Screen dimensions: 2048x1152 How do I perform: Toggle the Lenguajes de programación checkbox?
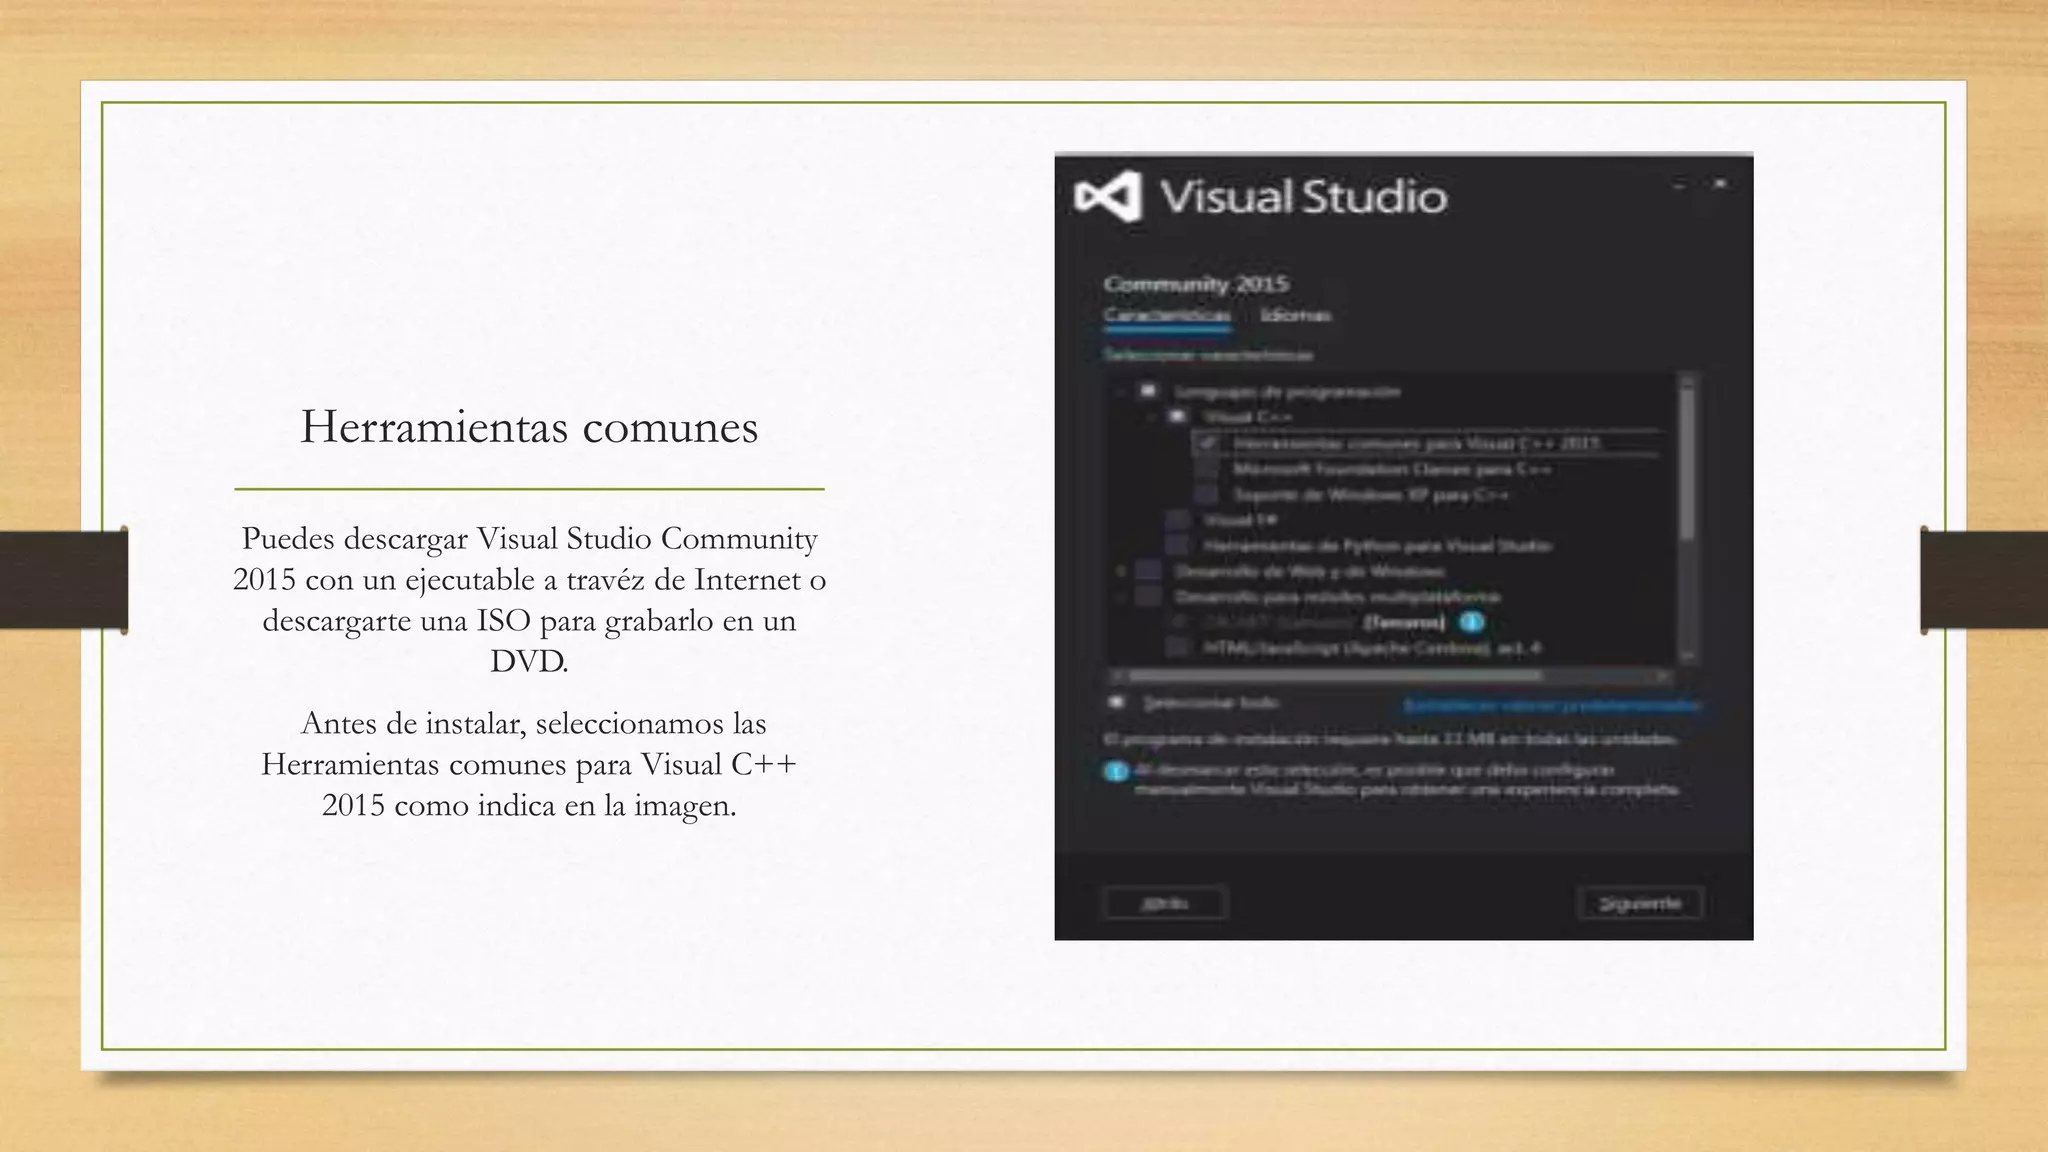[x=1148, y=391]
